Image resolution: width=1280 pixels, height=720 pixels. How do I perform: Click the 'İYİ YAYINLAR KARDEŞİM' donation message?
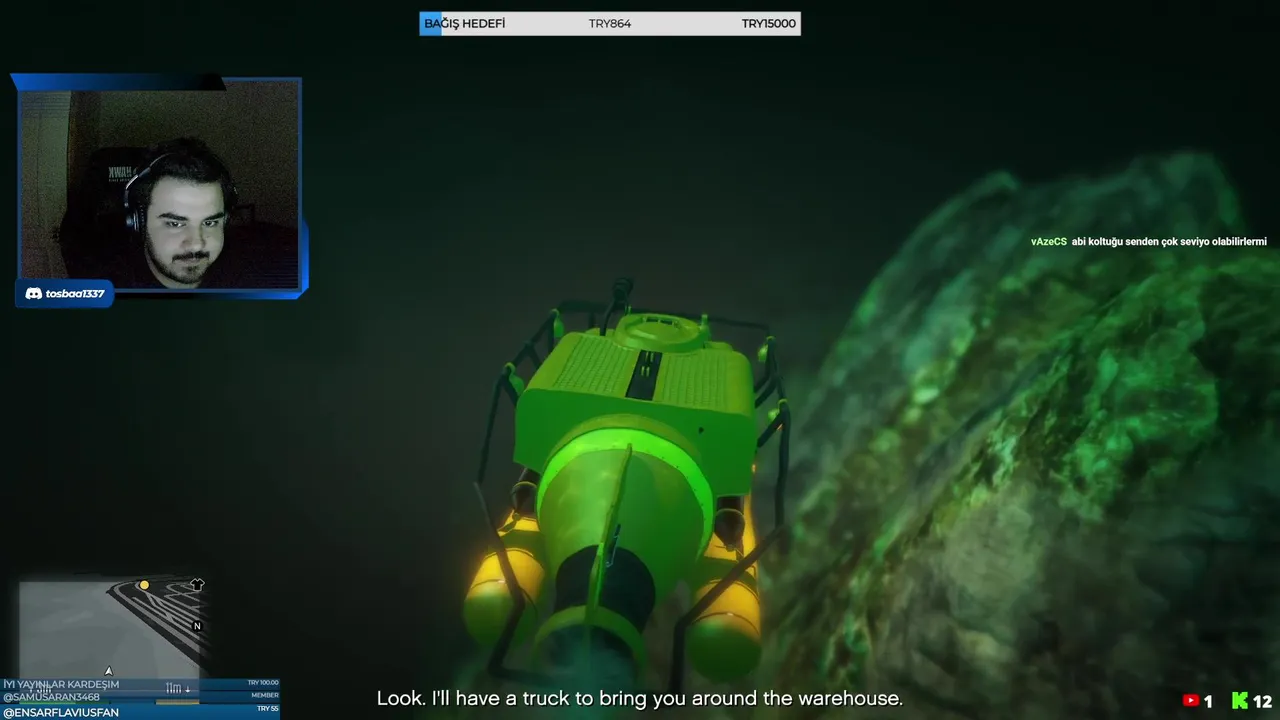[x=61, y=684]
